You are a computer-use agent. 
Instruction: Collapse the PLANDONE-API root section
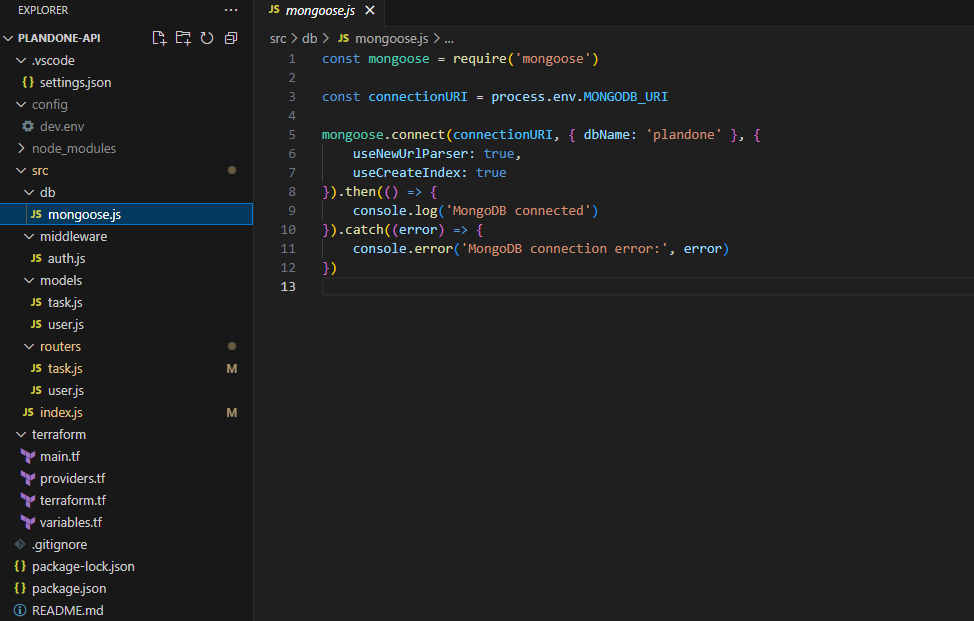click(59, 38)
